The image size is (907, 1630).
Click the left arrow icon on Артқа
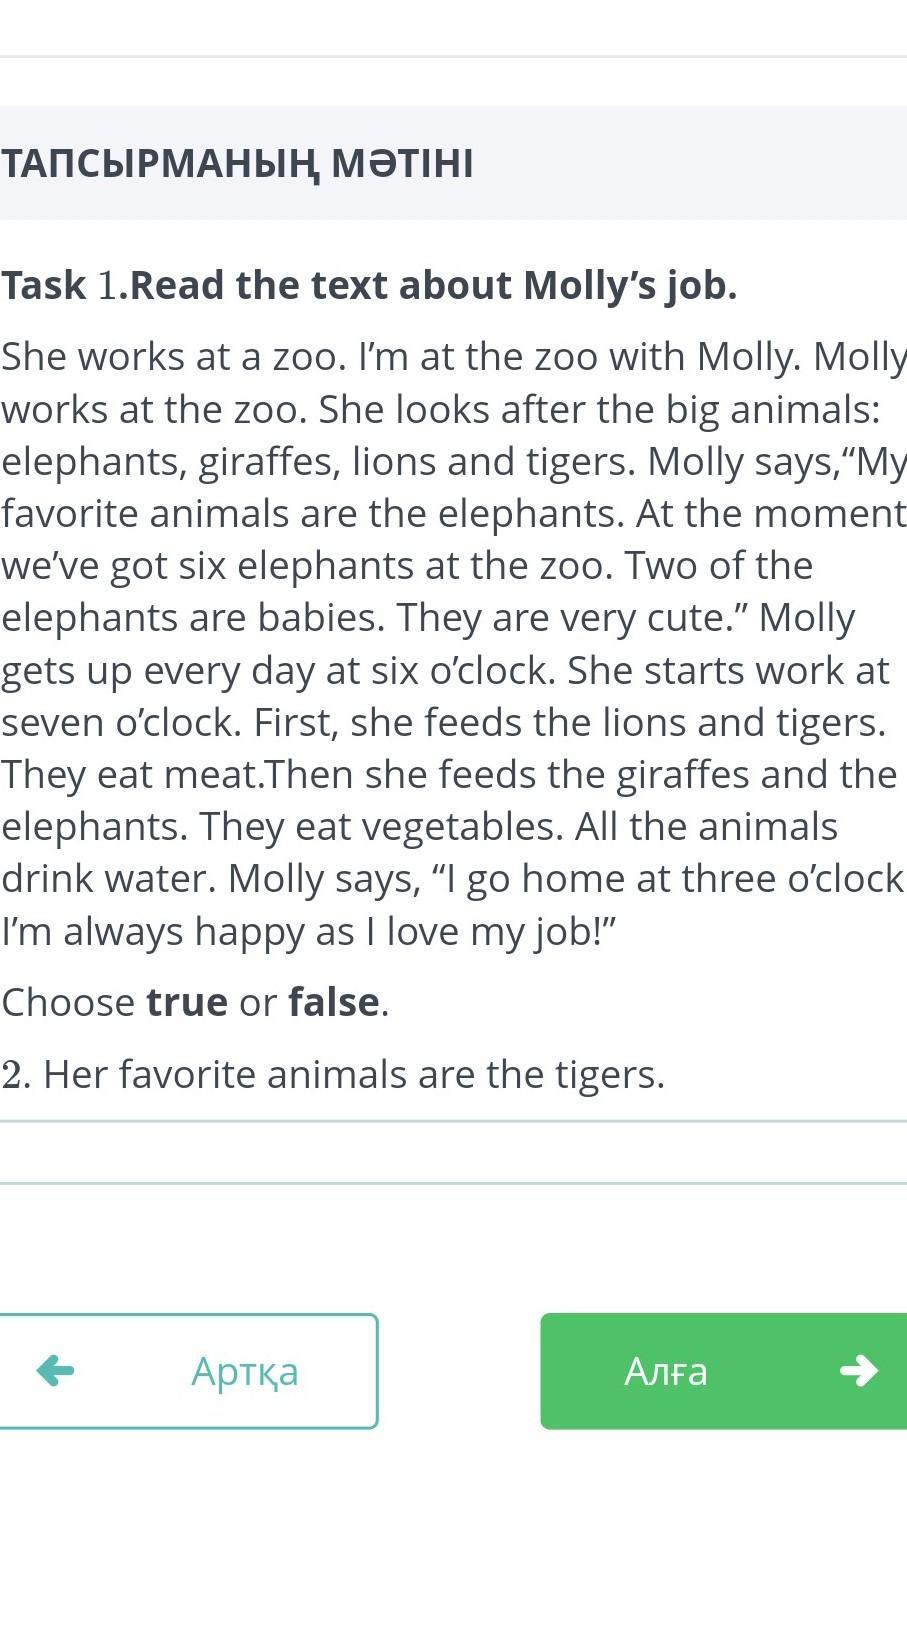pyautogui.click(x=56, y=1370)
